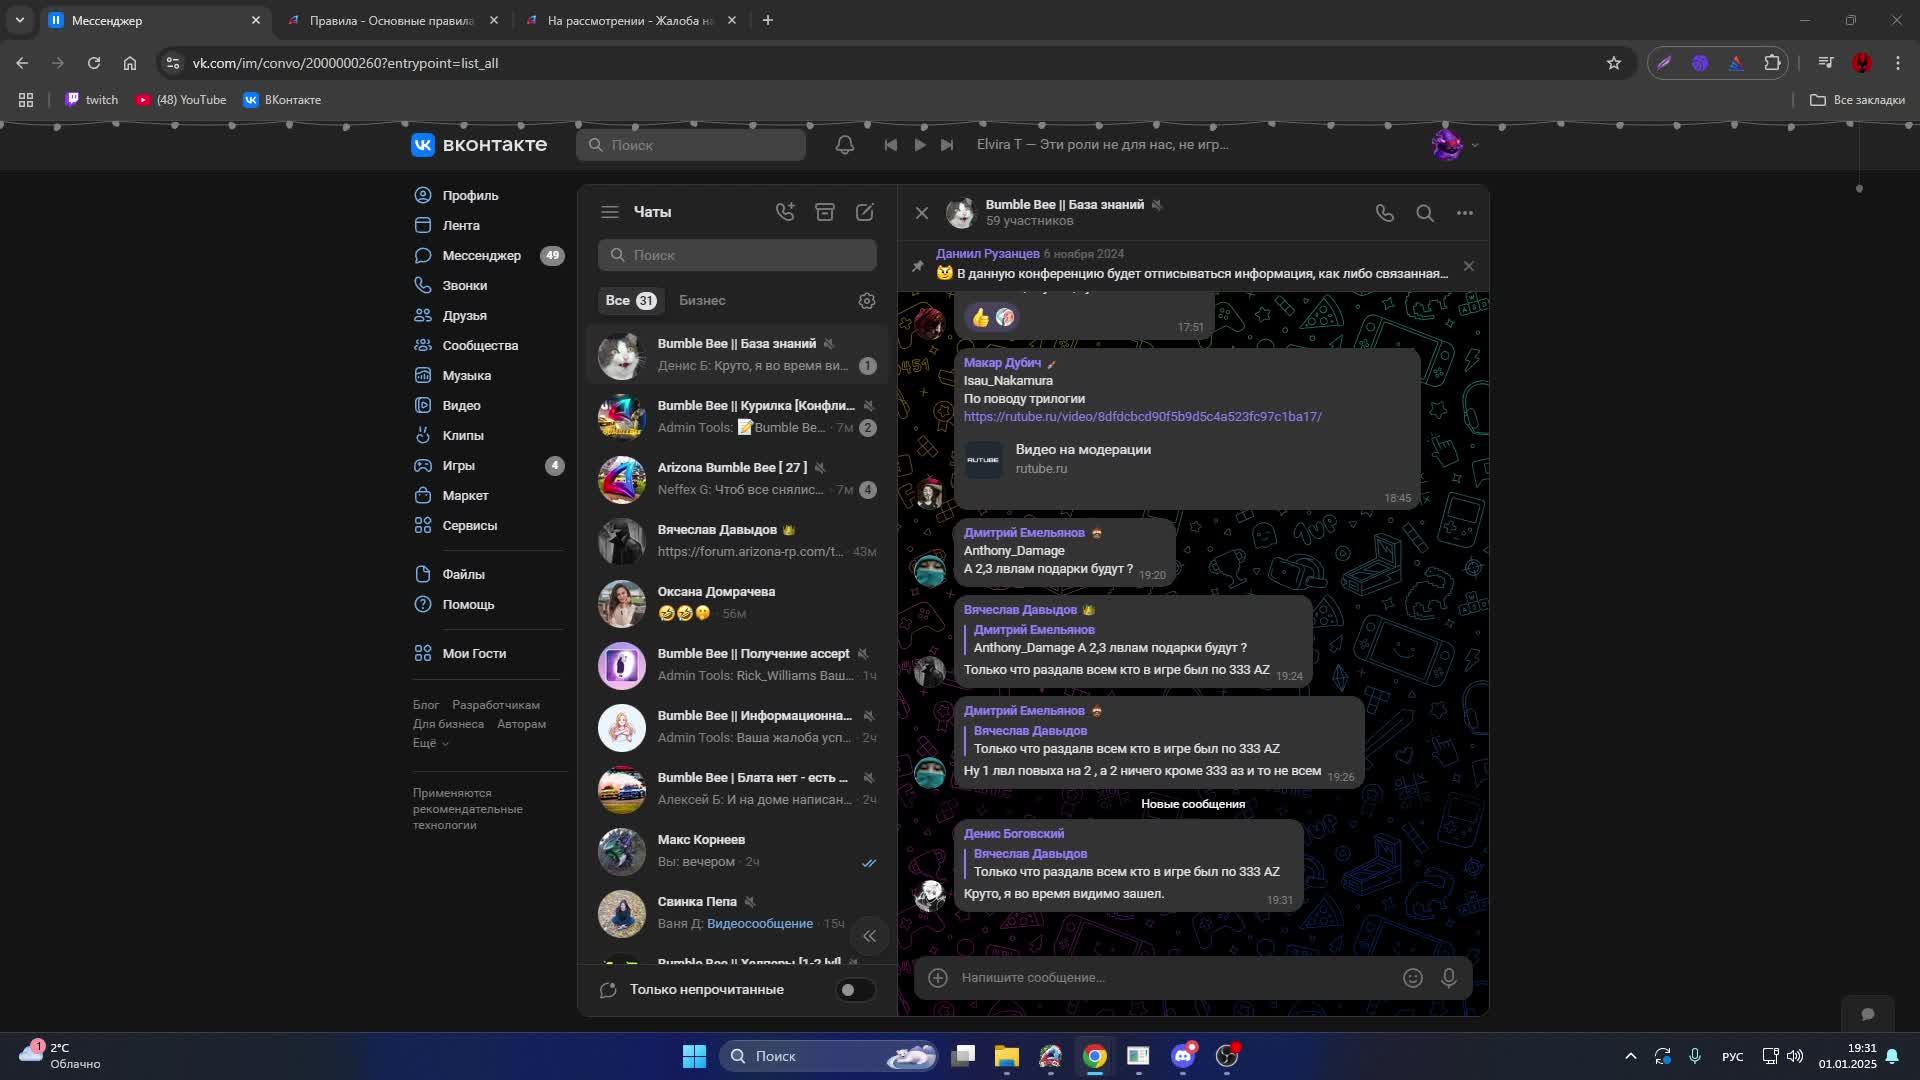
Task: Compose a new chat message icon
Action: (865, 212)
